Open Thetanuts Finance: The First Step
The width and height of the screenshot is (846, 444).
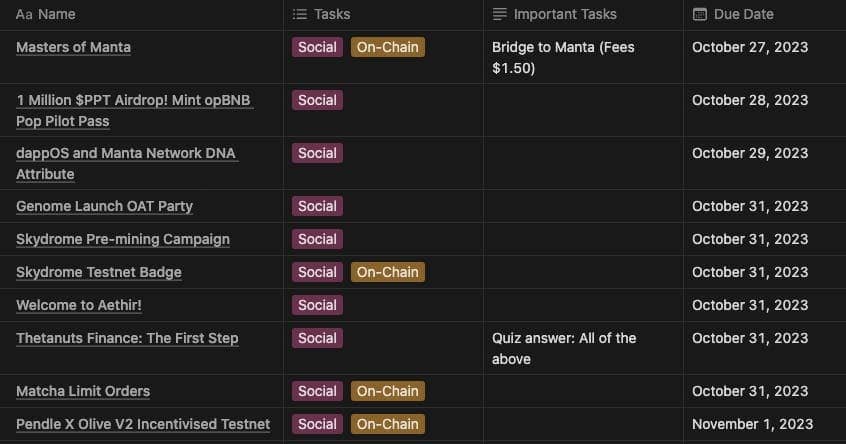tap(127, 338)
